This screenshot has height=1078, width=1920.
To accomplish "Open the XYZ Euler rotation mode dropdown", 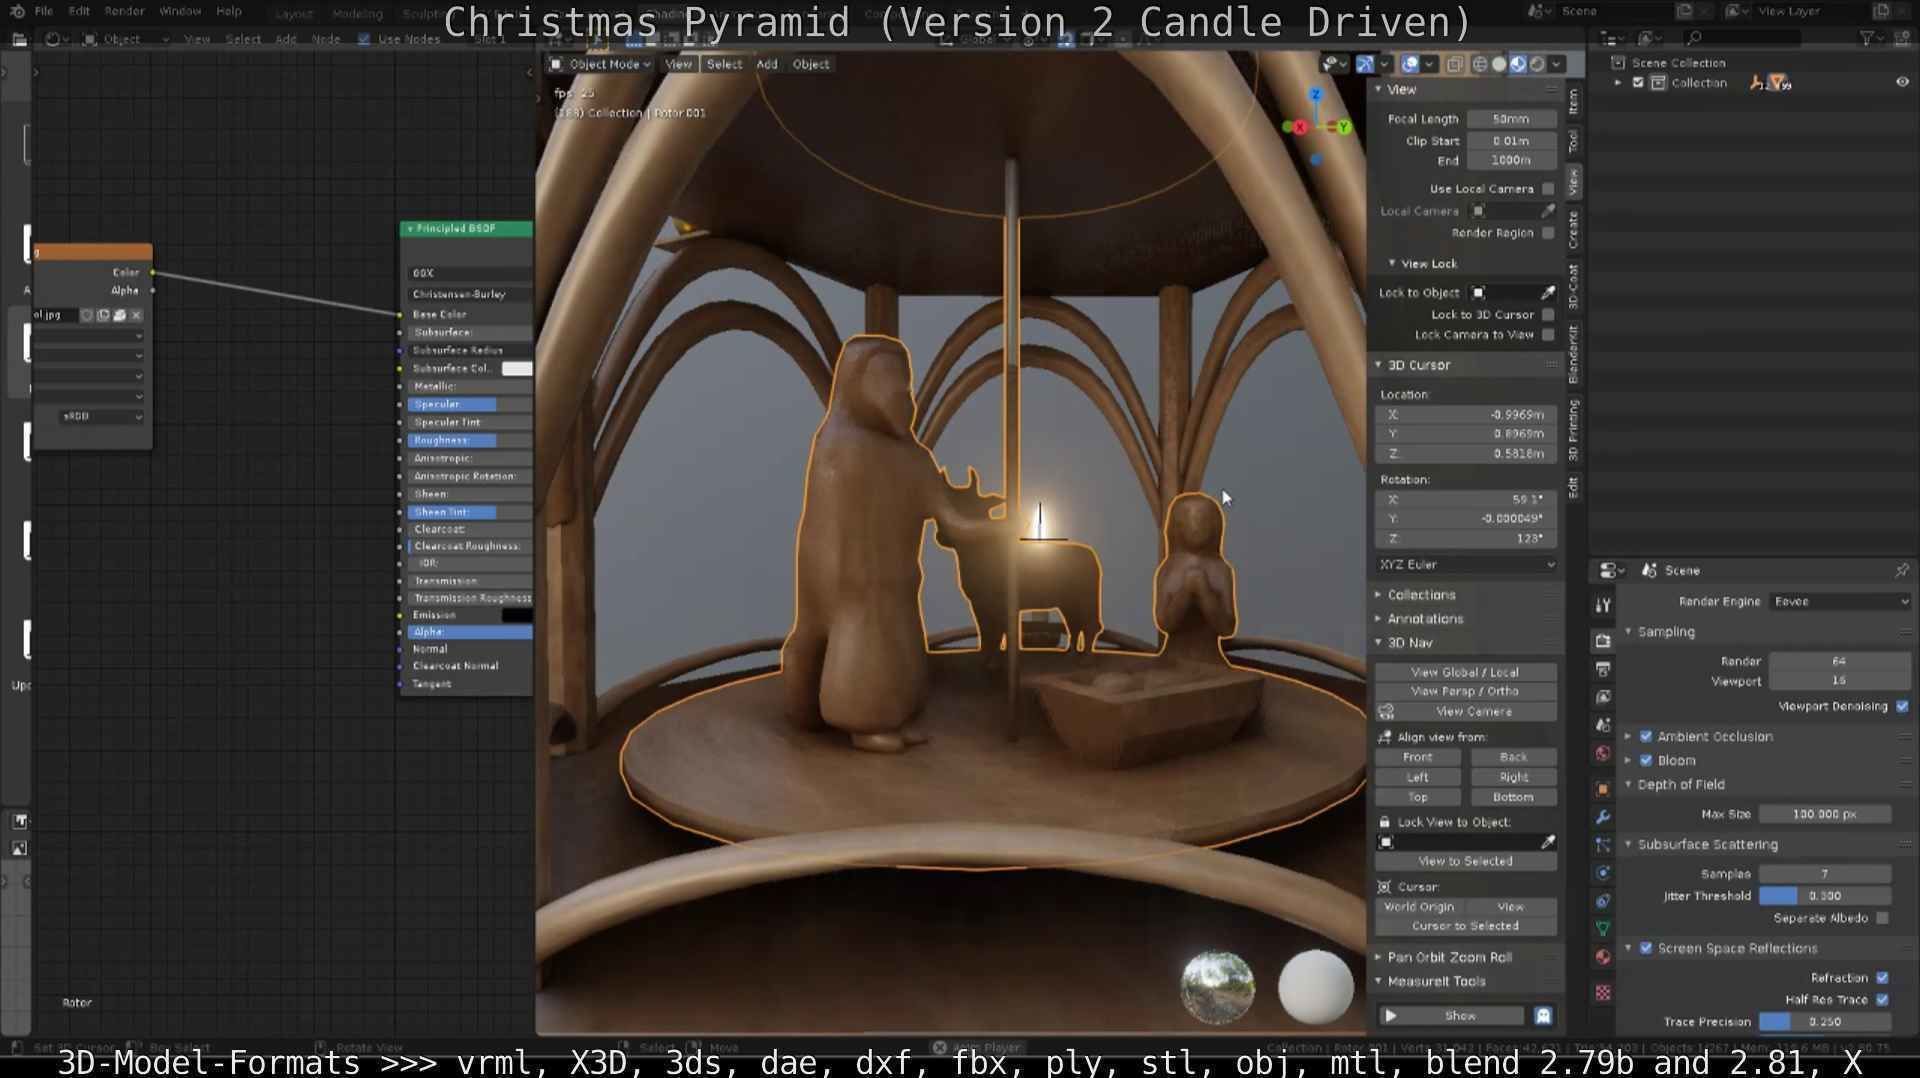I will 1466,565.
